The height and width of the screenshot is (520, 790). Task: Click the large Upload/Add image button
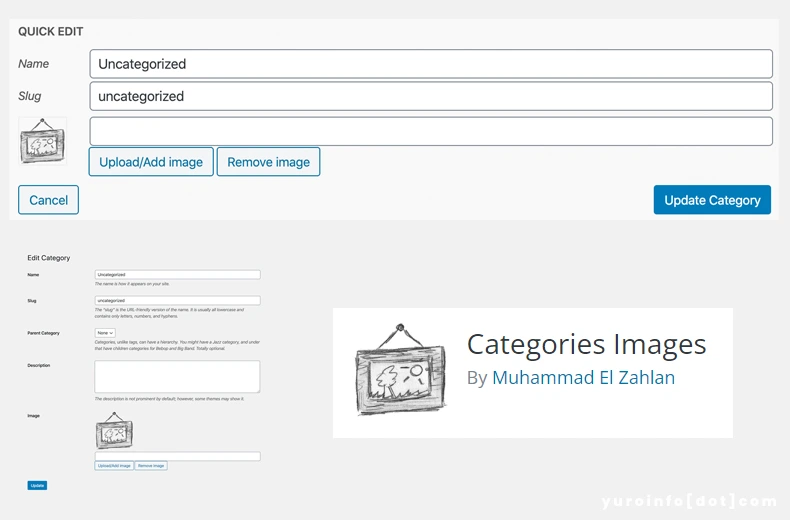[151, 162]
